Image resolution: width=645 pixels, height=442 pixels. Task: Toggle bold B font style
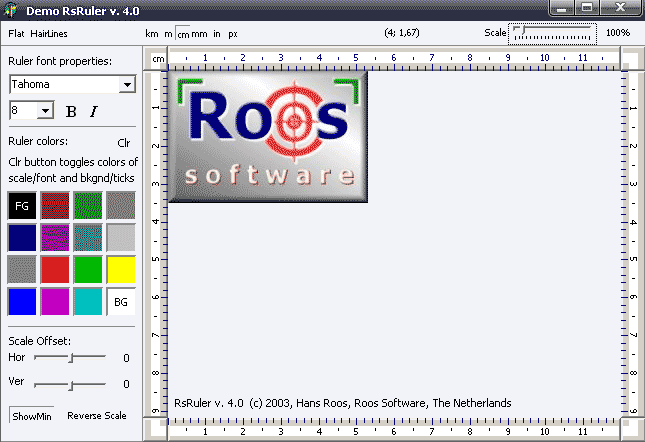(x=71, y=111)
